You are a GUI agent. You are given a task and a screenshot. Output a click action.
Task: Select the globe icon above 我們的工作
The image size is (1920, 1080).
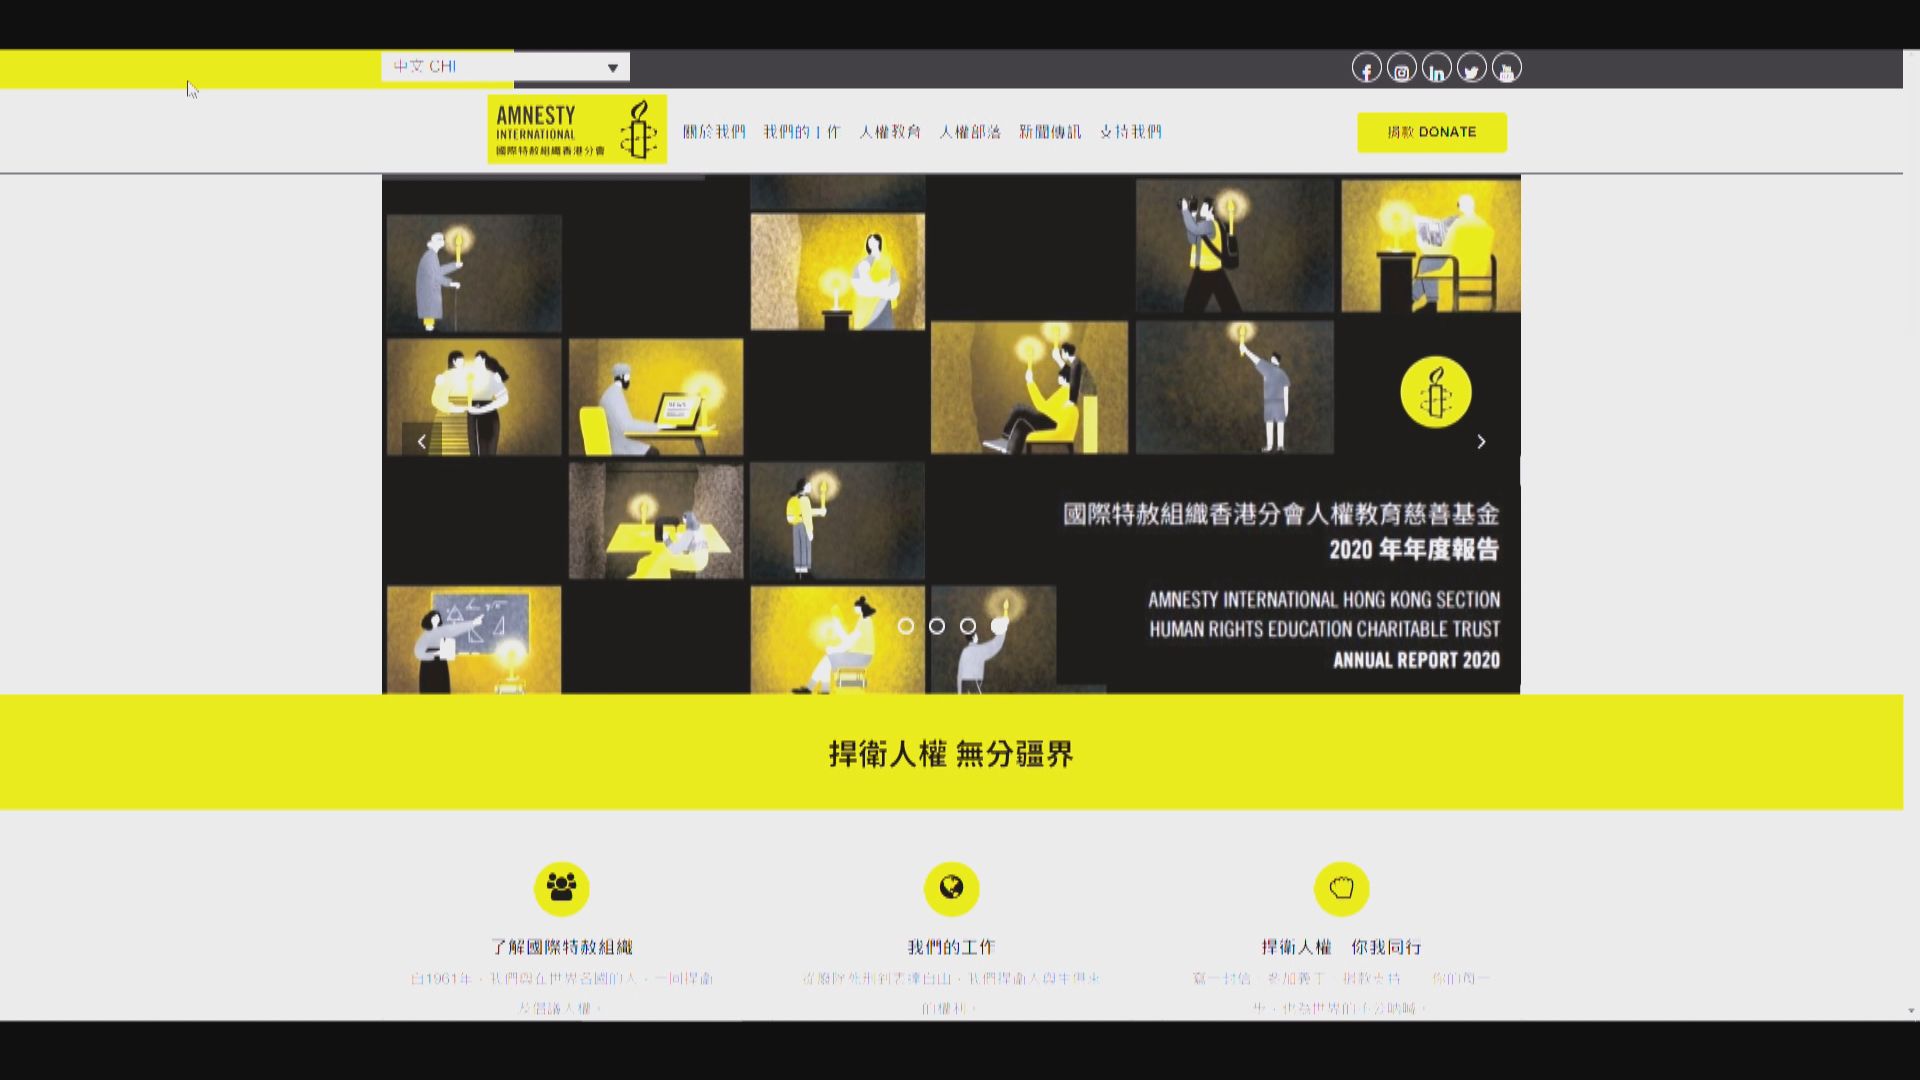pyautogui.click(x=952, y=887)
